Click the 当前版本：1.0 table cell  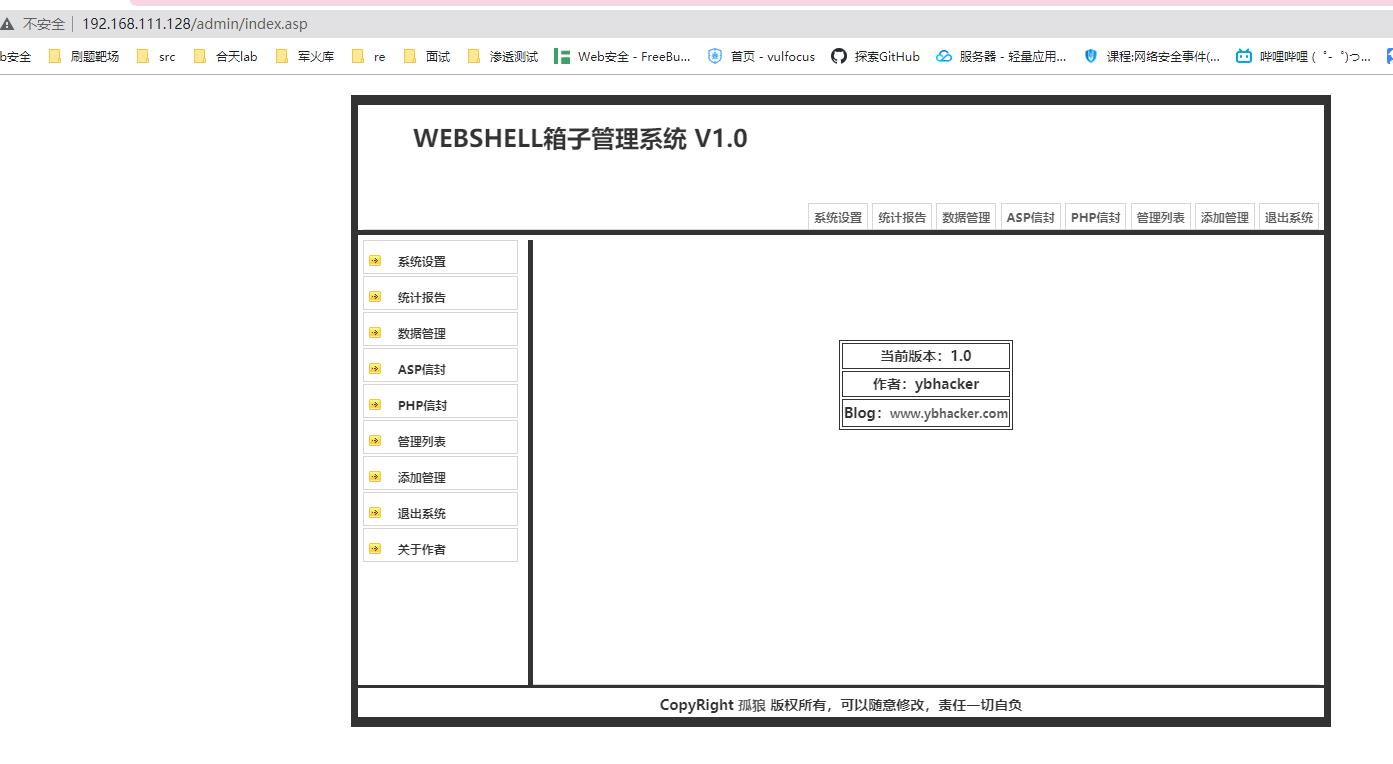click(x=926, y=356)
